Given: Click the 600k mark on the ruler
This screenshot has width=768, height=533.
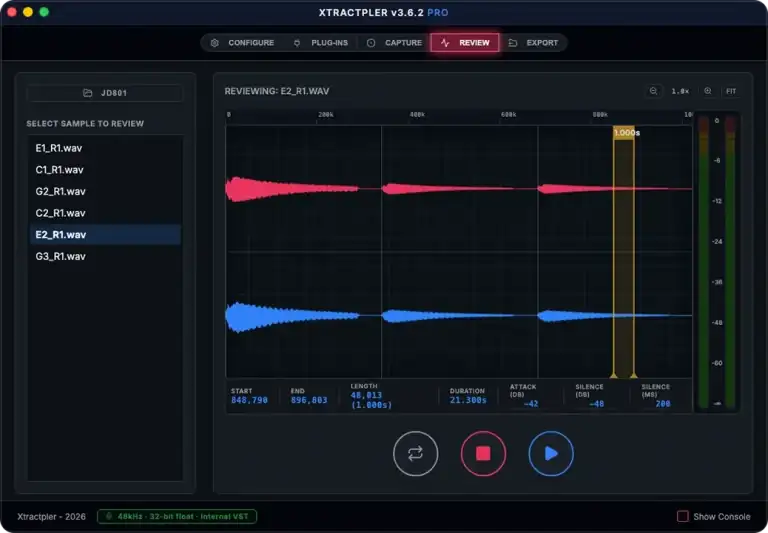Looking at the screenshot, I should [x=508, y=115].
